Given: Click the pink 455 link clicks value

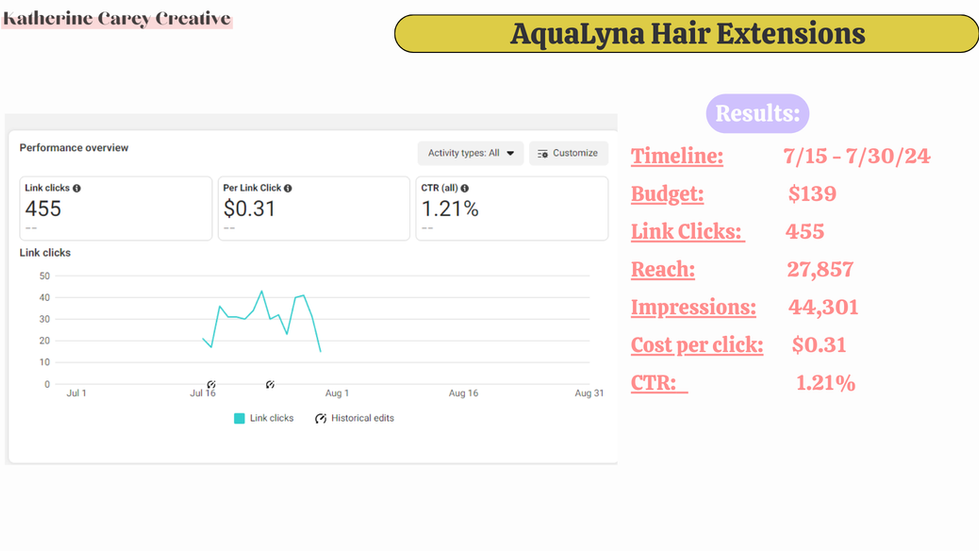Looking at the screenshot, I should 805,232.
